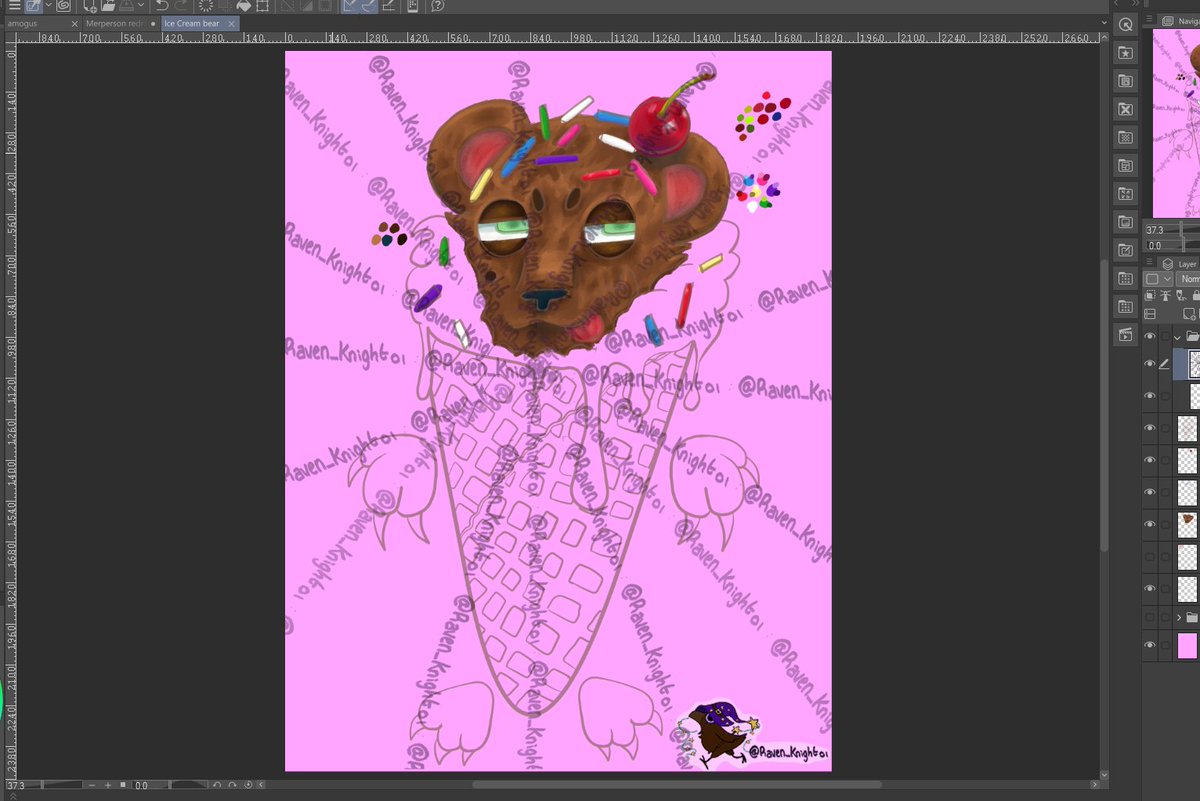The height and width of the screenshot is (801, 1200).
Task: Redo the undone action
Action: pyautogui.click(x=181, y=6)
